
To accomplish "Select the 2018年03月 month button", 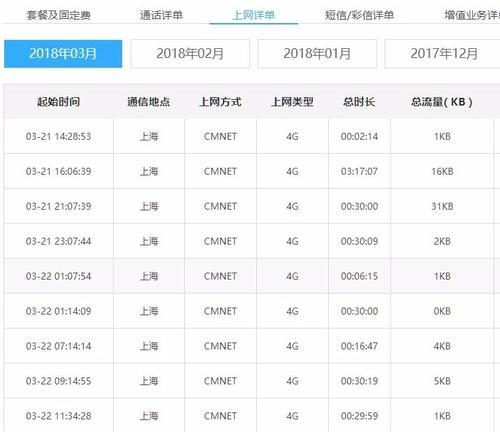I will tap(63, 54).
